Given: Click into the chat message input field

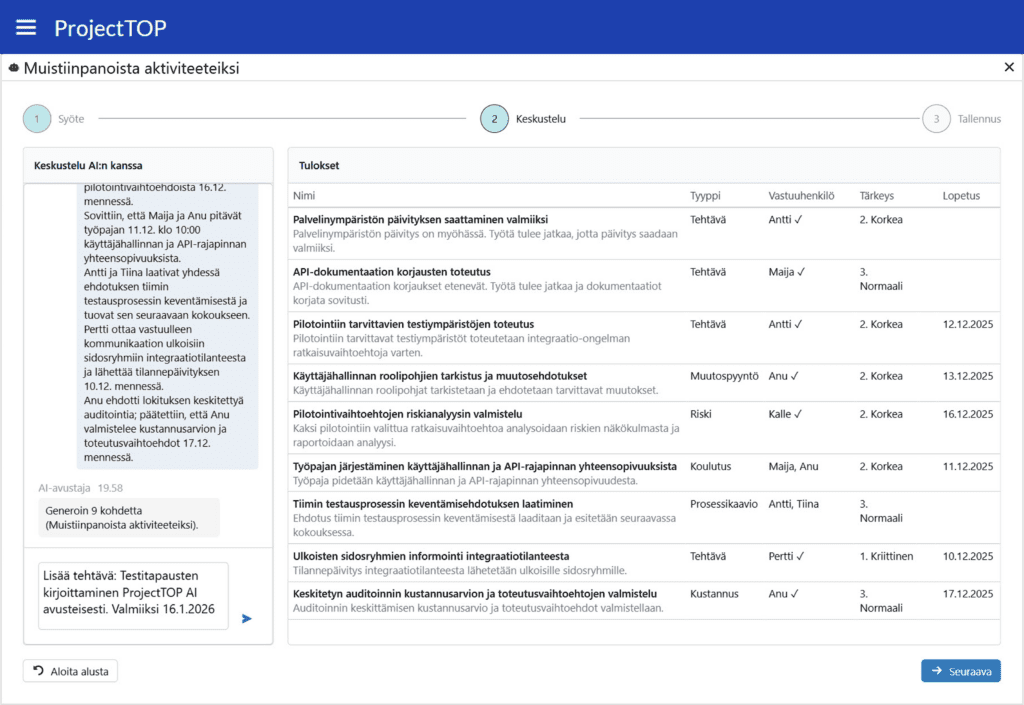Looking at the screenshot, I should 133,596.
